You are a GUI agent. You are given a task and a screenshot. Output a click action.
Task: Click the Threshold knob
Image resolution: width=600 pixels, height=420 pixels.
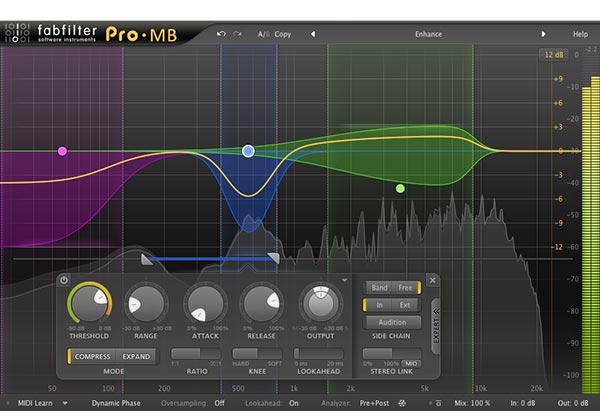click(90, 303)
